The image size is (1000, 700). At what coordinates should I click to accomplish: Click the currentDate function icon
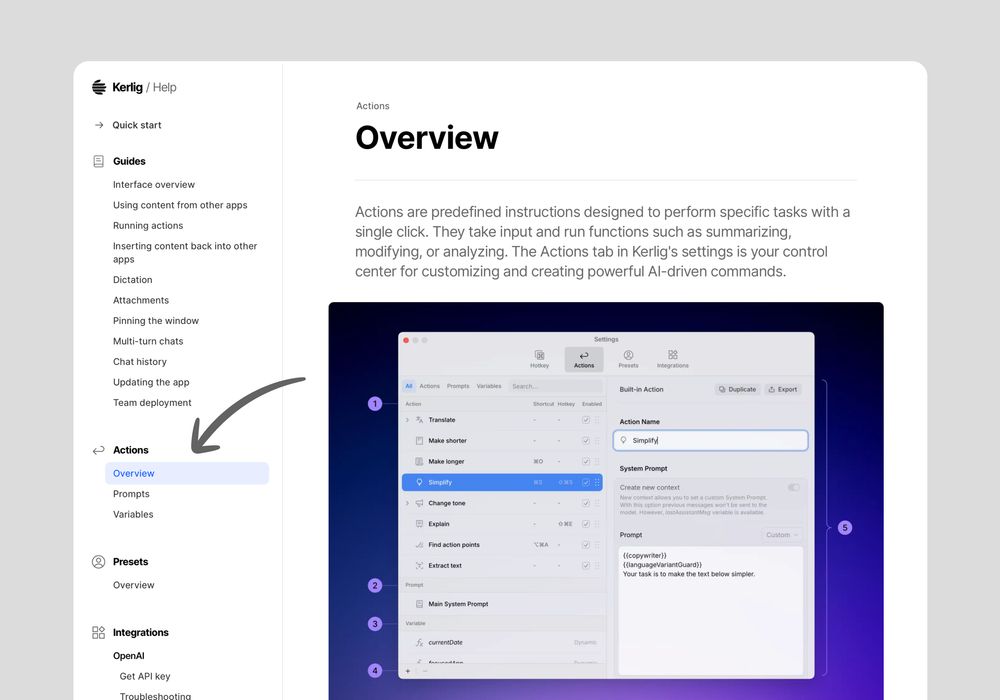coord(419,643)
